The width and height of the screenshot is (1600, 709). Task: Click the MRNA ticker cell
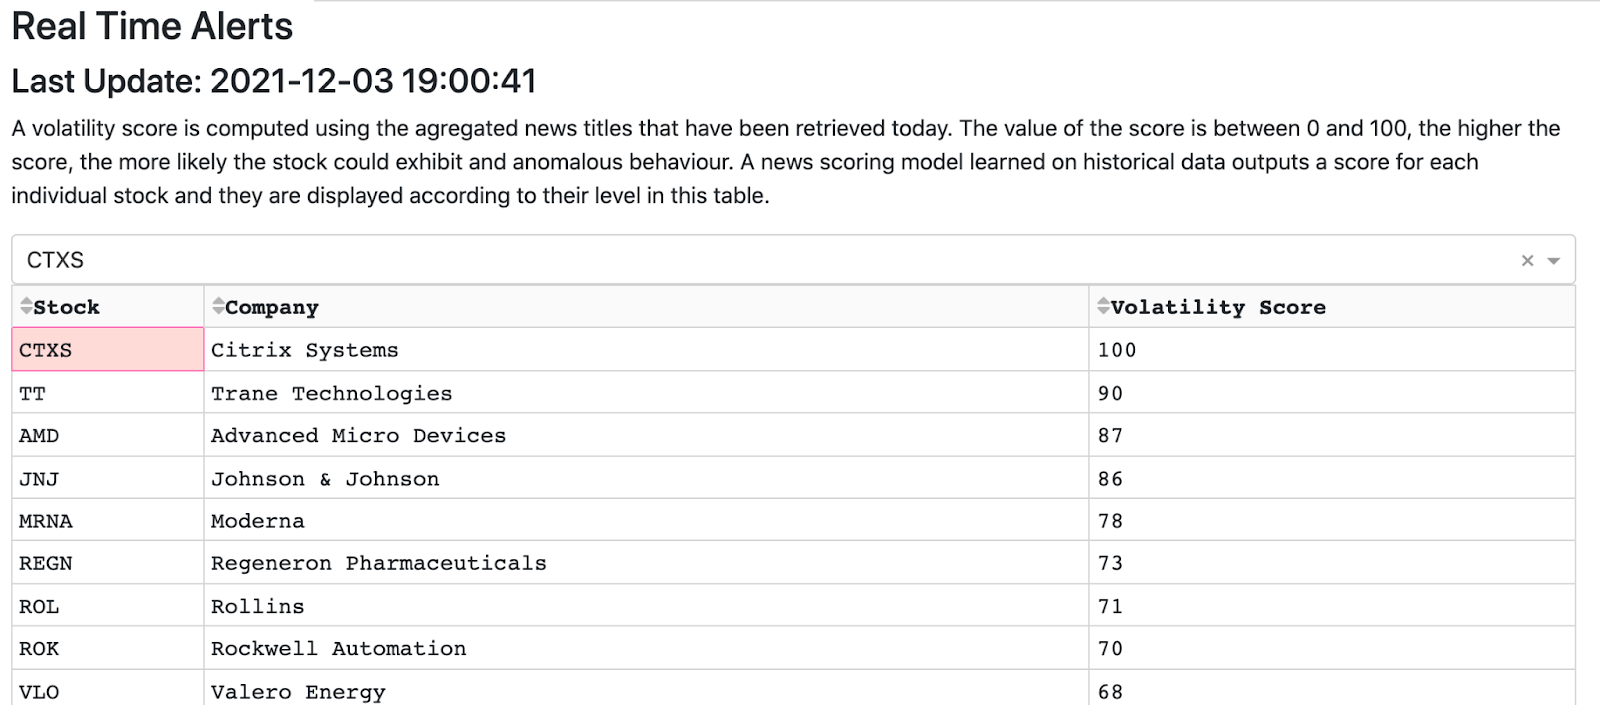[x=108, y=520]
